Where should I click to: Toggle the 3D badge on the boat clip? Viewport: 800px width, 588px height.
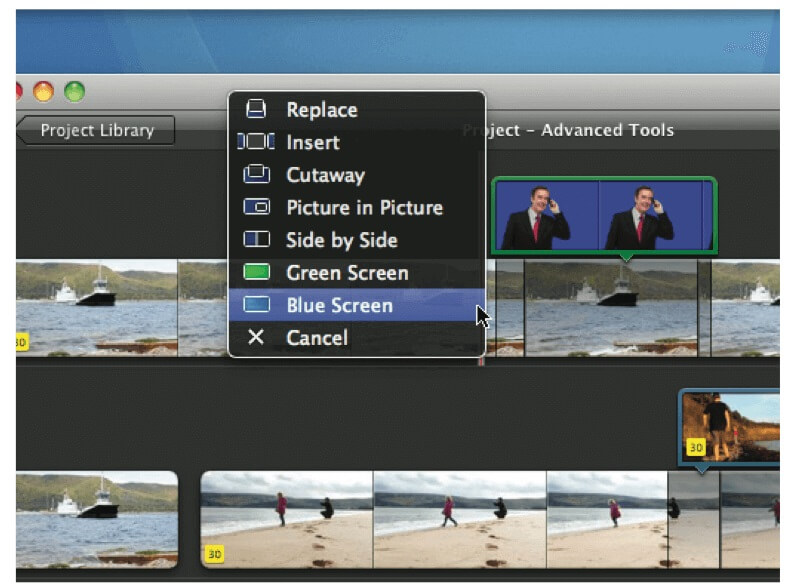pyautogui.click(x=20, y=343)
